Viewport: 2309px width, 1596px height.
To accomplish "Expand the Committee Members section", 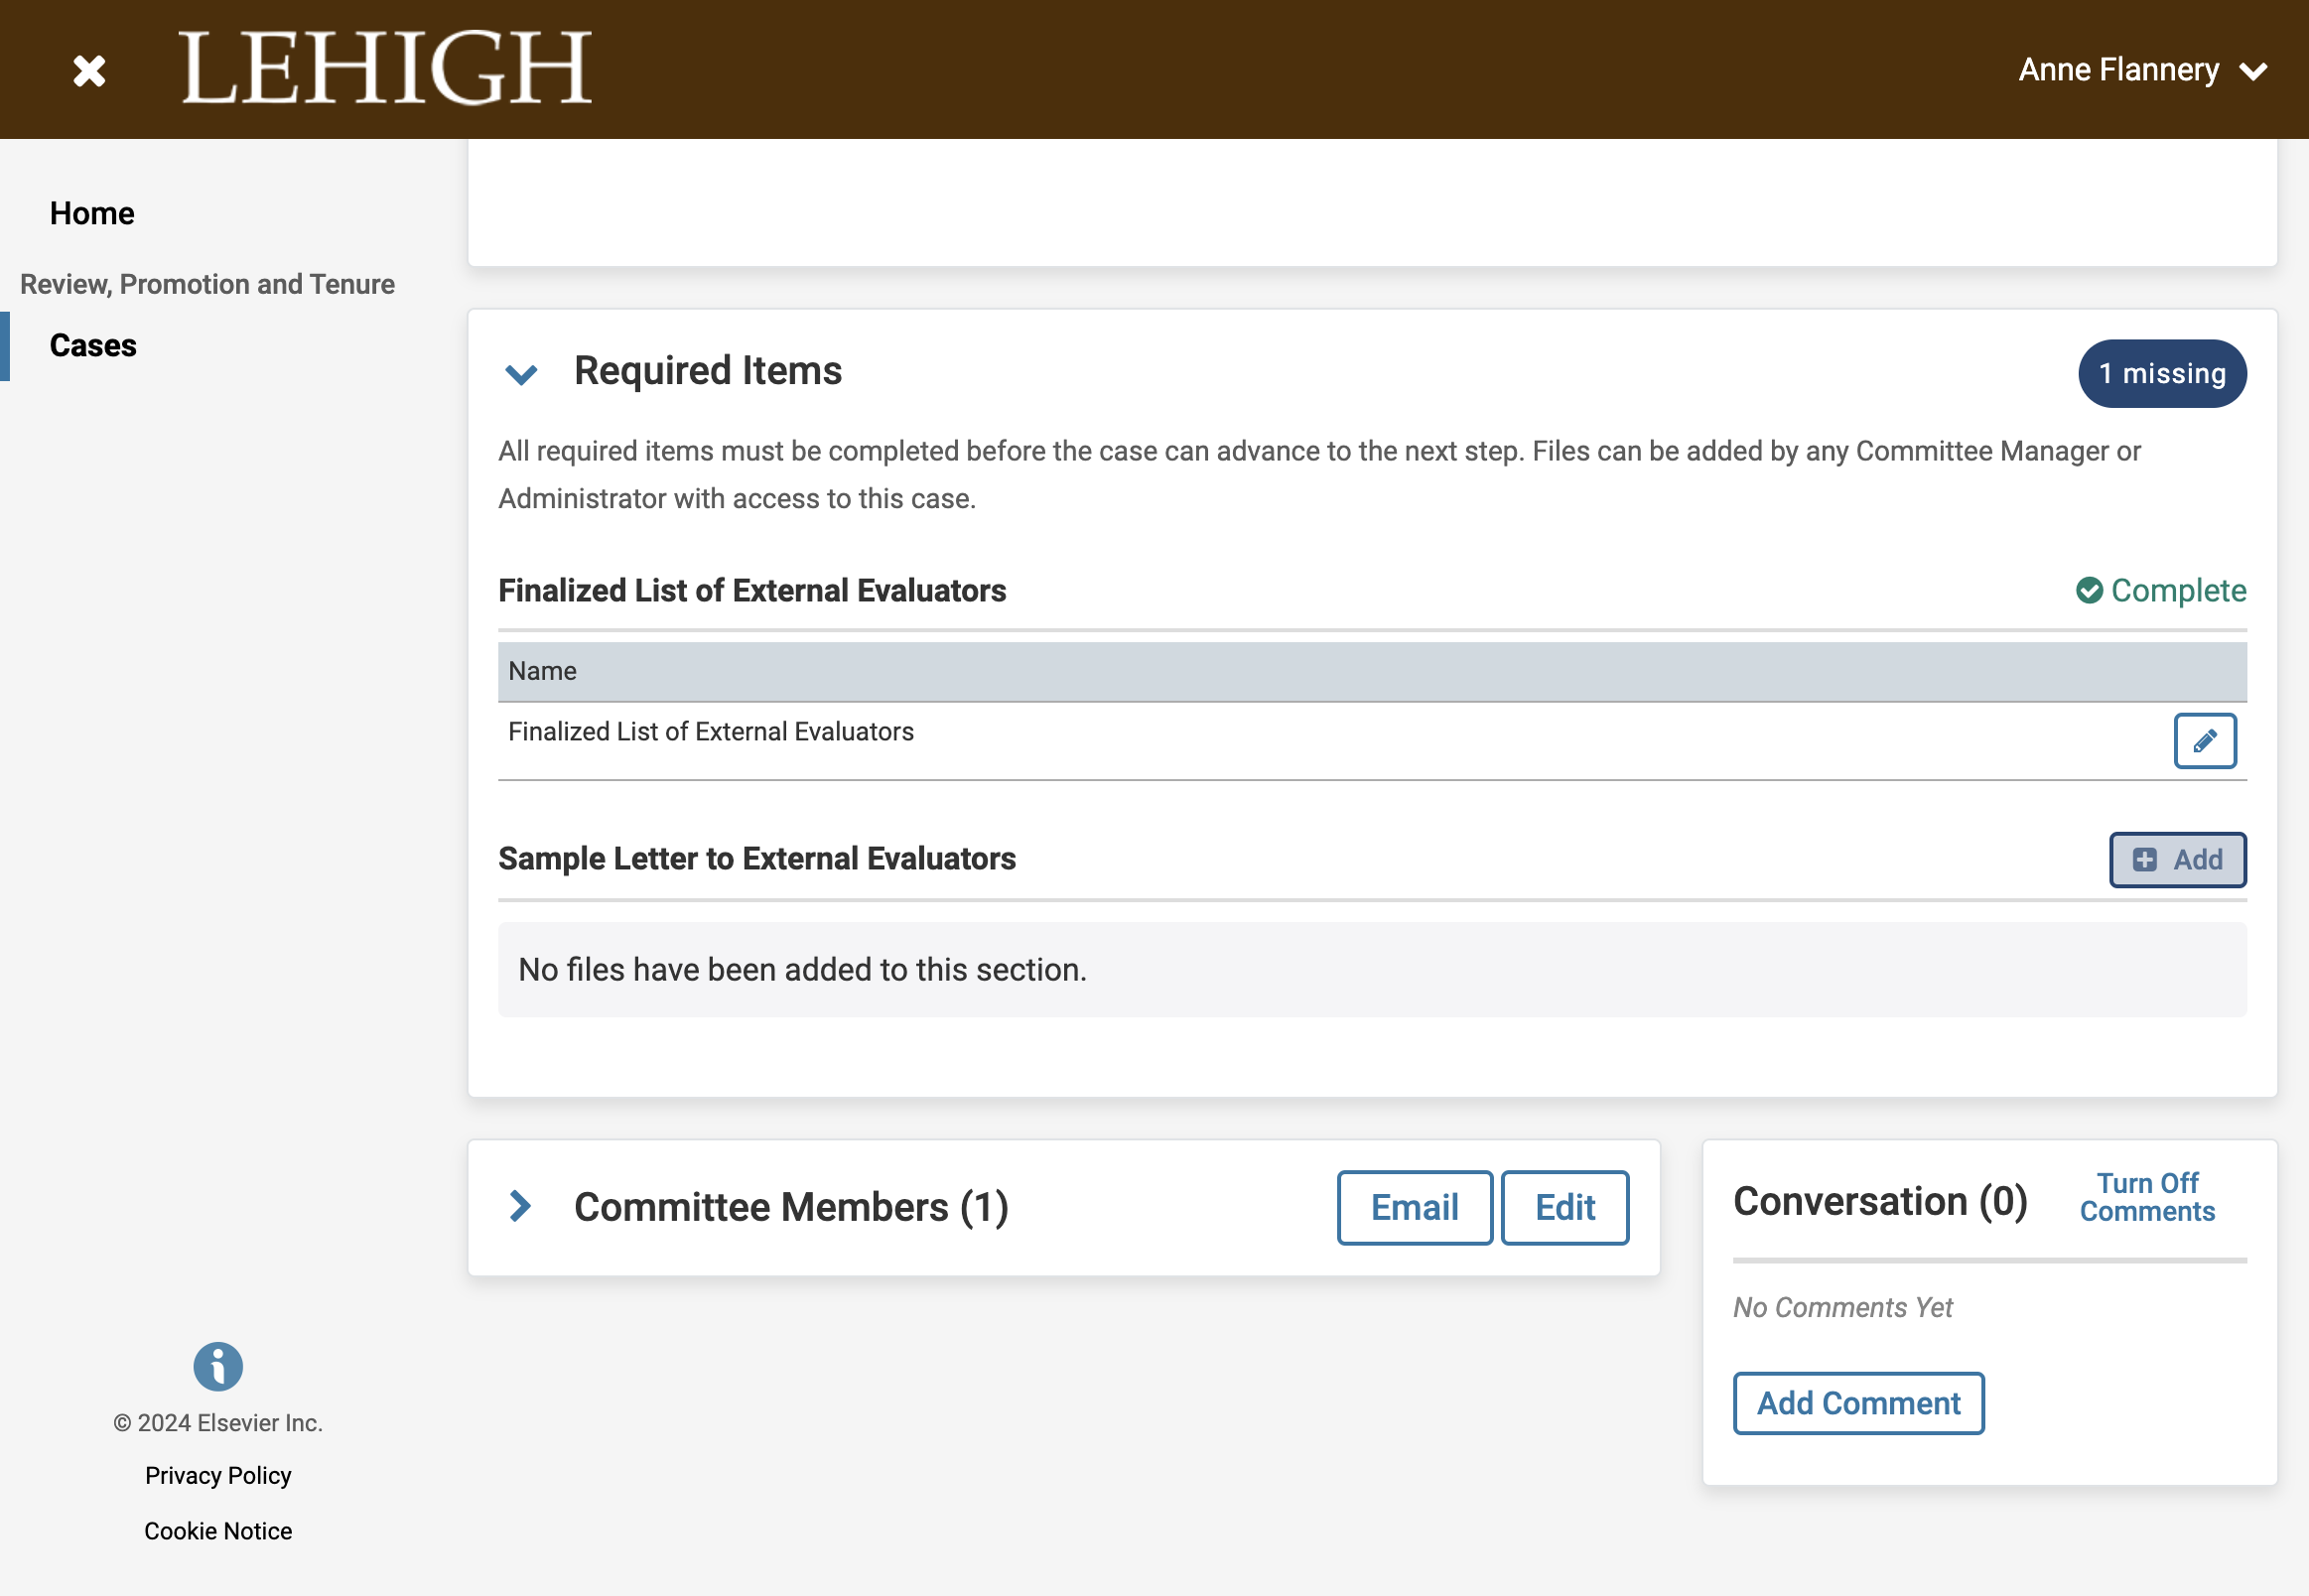I will click(520, 1206).
